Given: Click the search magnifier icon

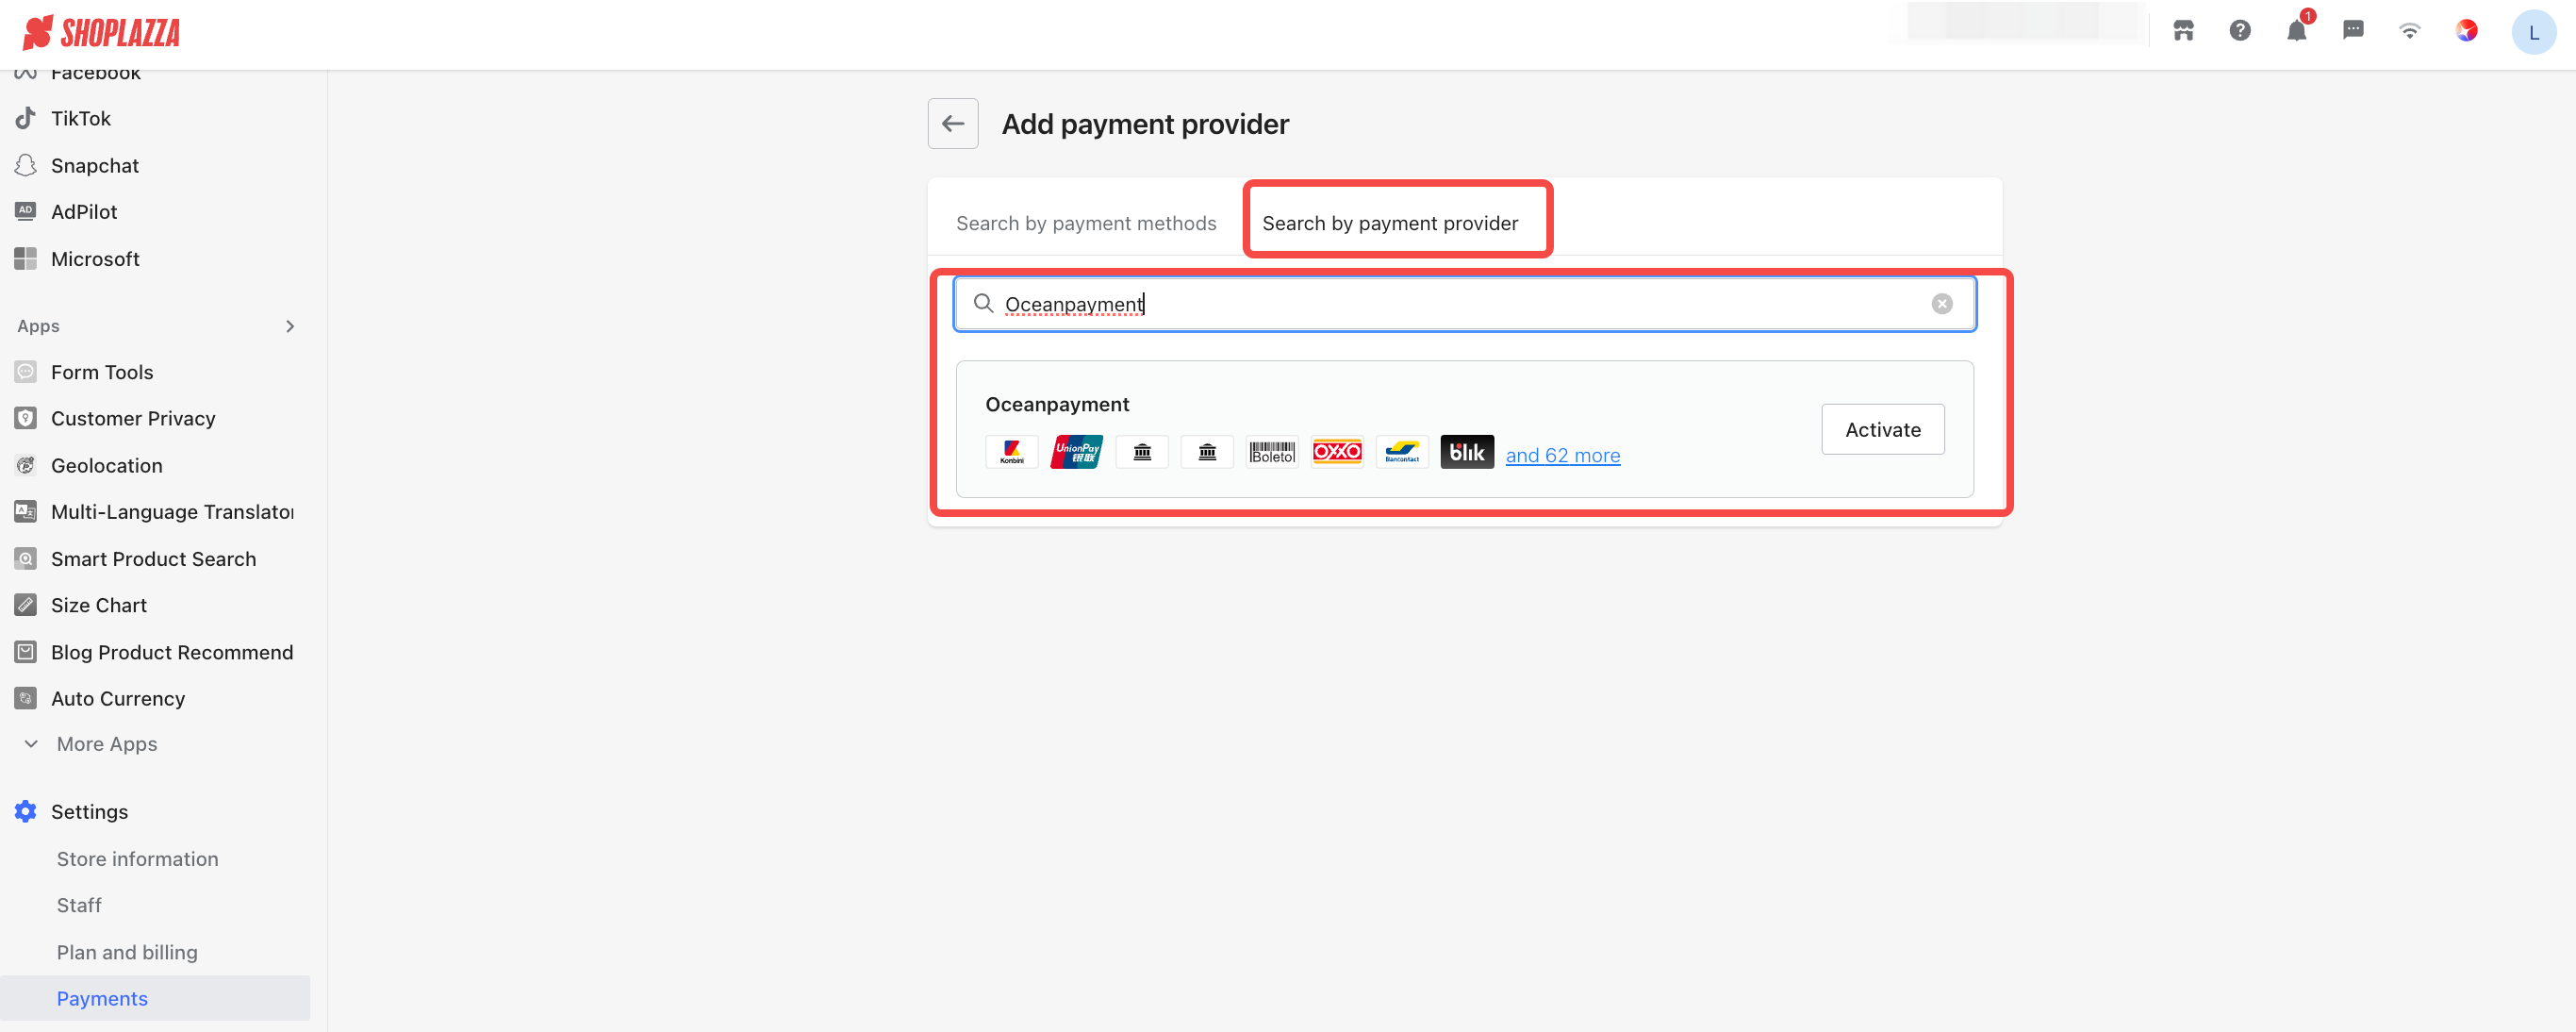Looking at the screenshot, I should (984, 303).
